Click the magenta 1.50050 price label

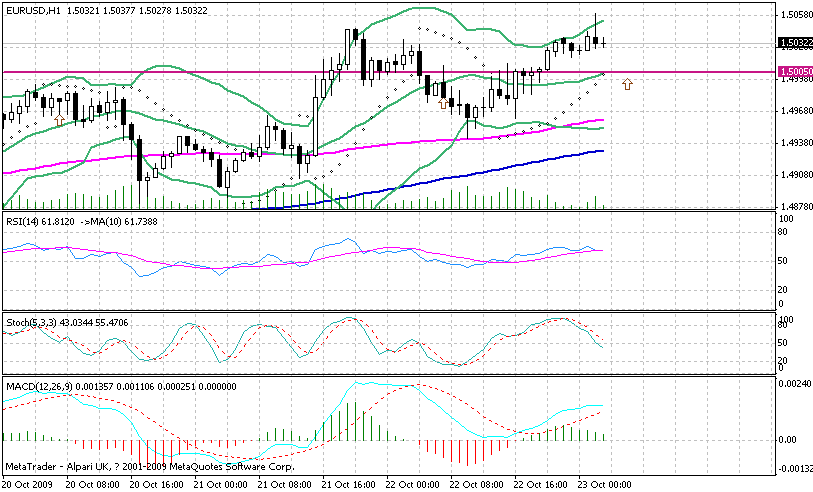(x=794, y=72)
